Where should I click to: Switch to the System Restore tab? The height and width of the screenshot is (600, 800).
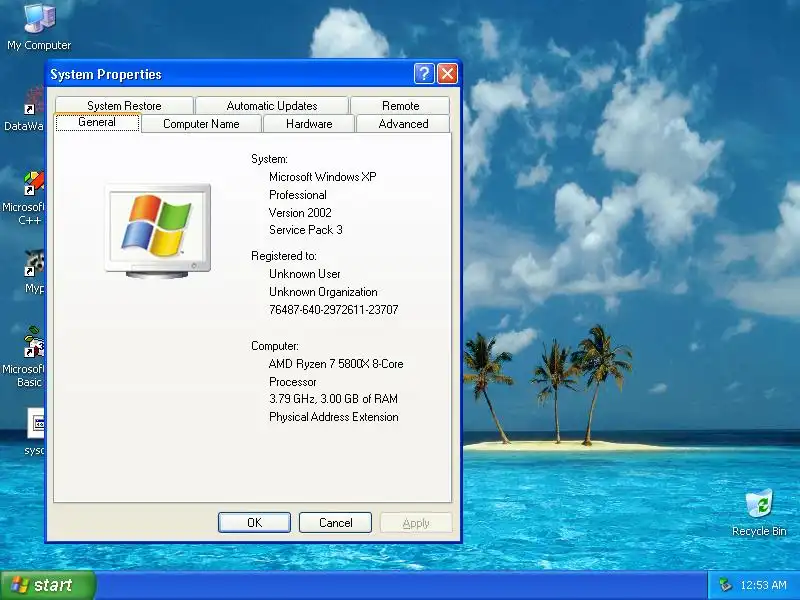point(124,106)
